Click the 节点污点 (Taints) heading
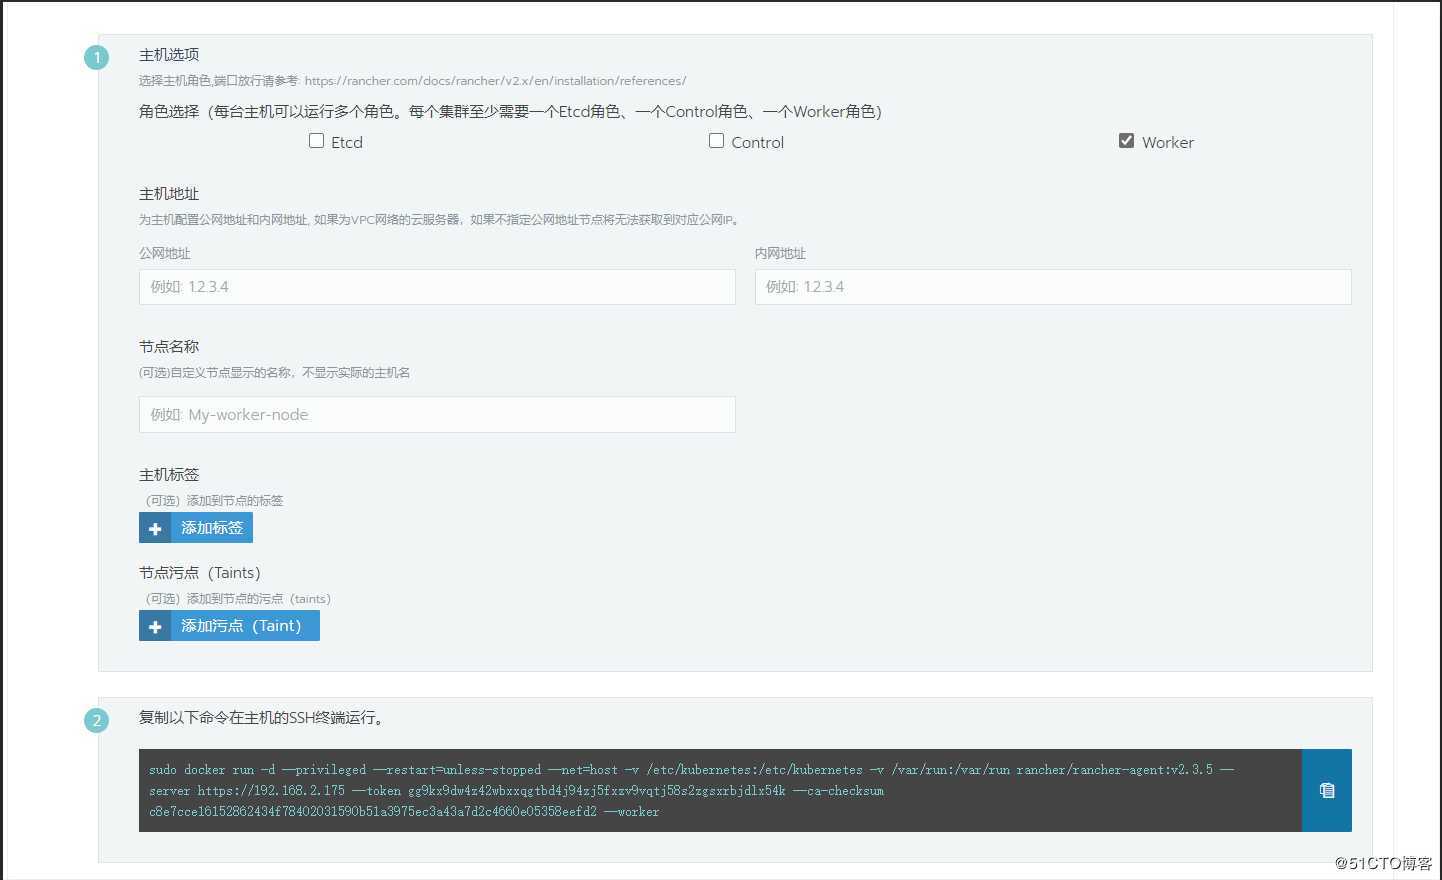Image resolution: width=1442 pixels, height=880 pixels. pyautogui.click(x=200, y=573)
